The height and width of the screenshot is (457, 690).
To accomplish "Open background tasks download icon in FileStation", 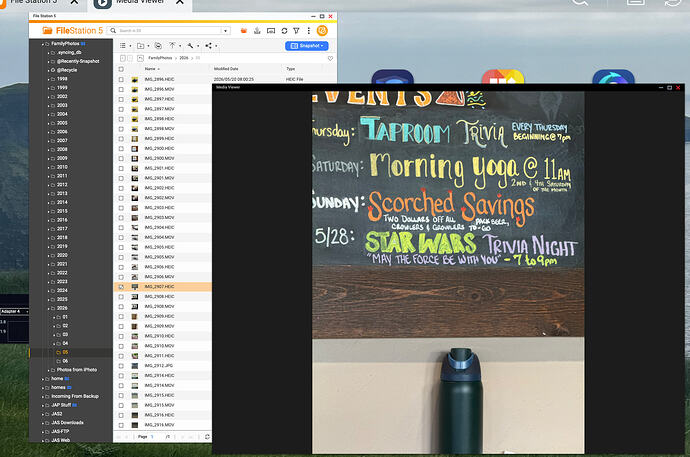I will tap(257, 30).
